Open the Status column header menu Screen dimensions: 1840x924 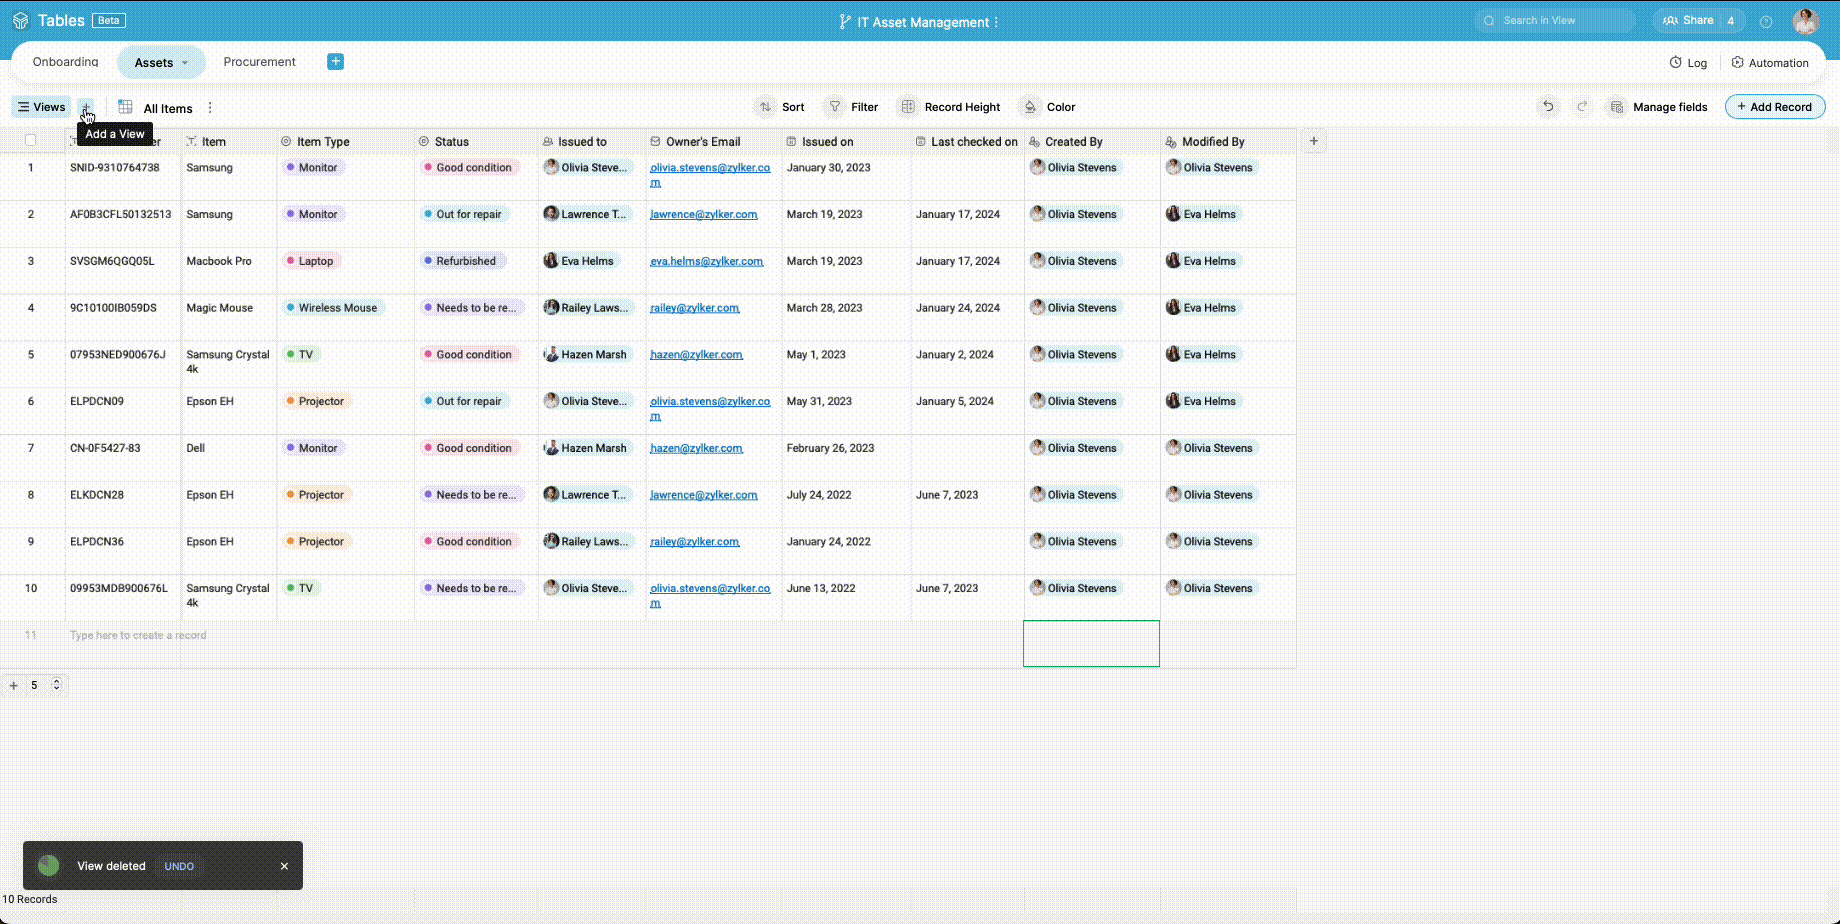476,142
